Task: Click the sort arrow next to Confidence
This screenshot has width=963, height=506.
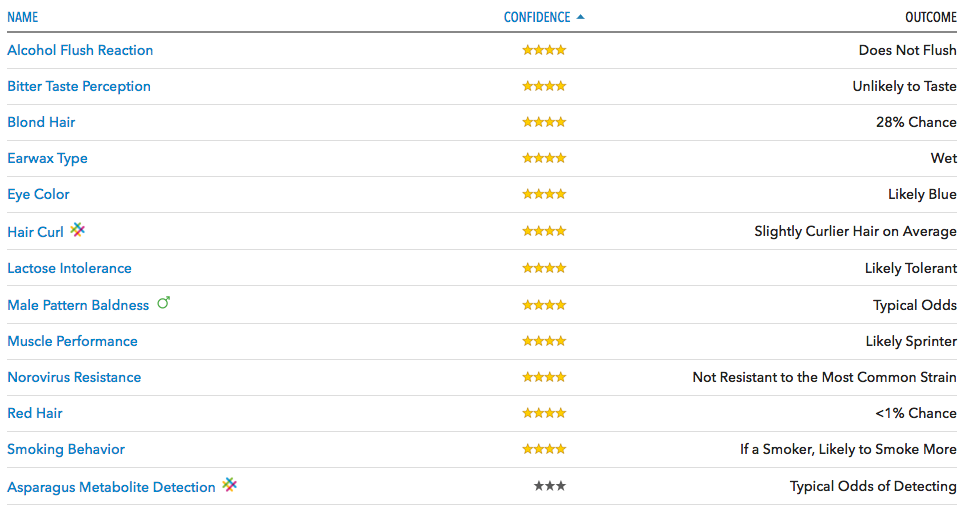Action: point(581,17)
